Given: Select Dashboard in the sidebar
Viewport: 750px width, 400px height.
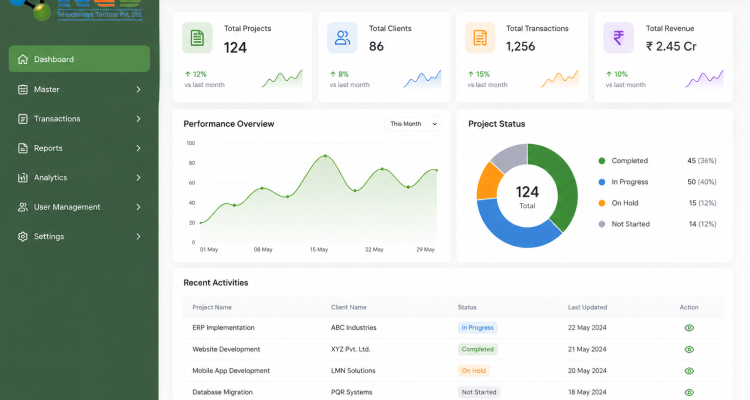Looking at the screenshot, I should 79,59.
